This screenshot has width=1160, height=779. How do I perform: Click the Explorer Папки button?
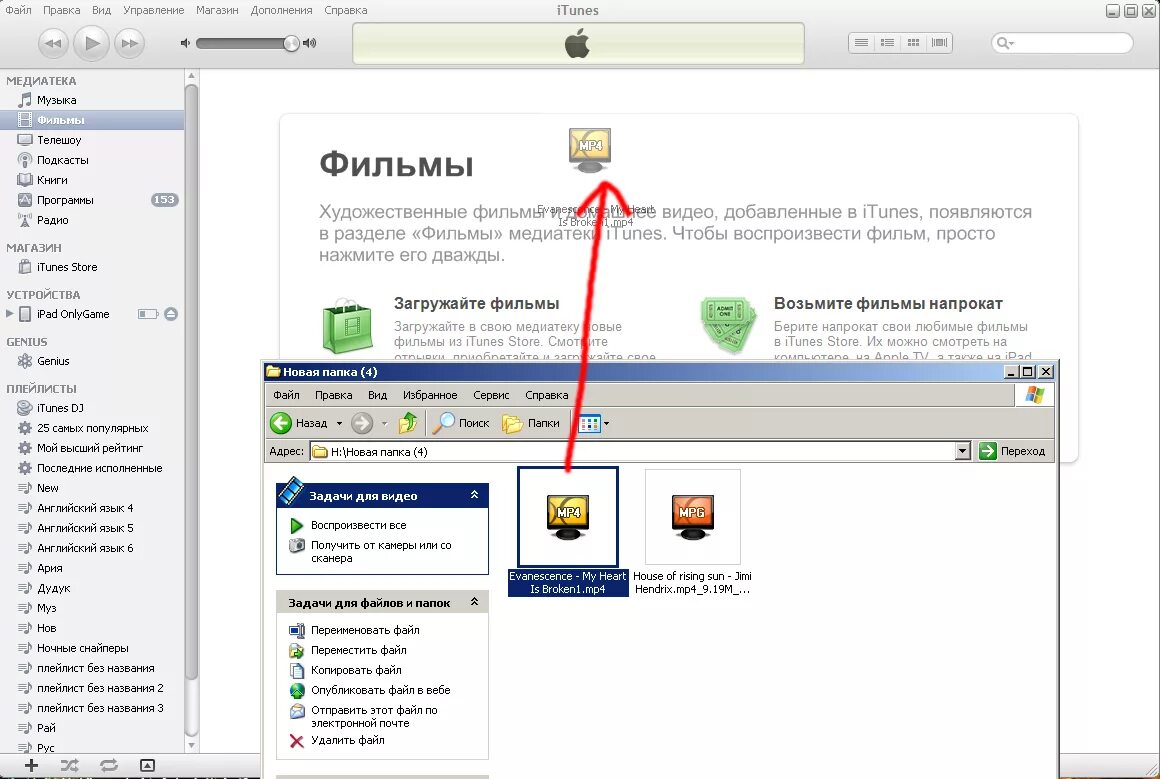(x=531, y=423)
